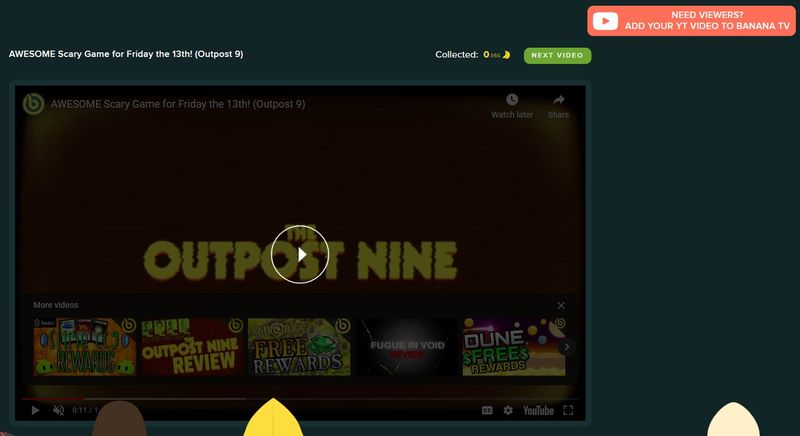Enter fullscreen mode
The image size is (800, 436).
tap(568, 410)
